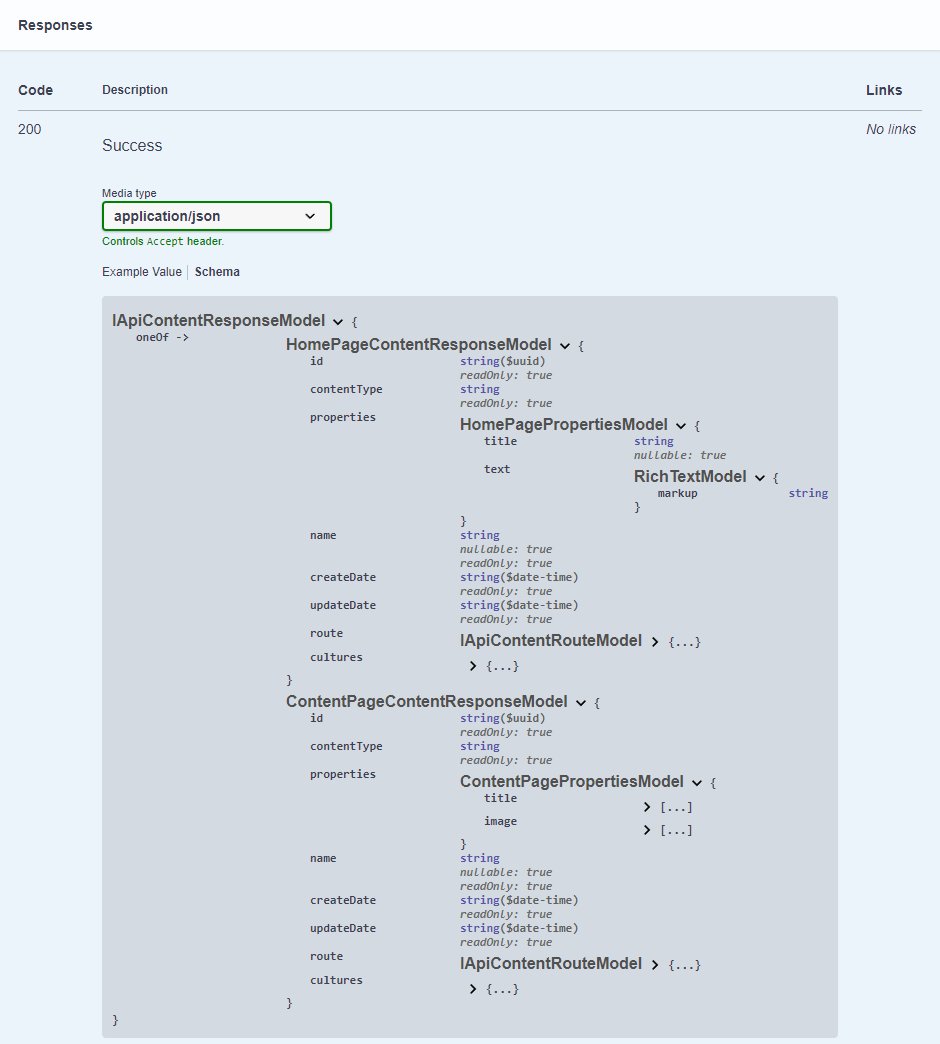Collapse the RichTextModel definition

coord(760,478)
